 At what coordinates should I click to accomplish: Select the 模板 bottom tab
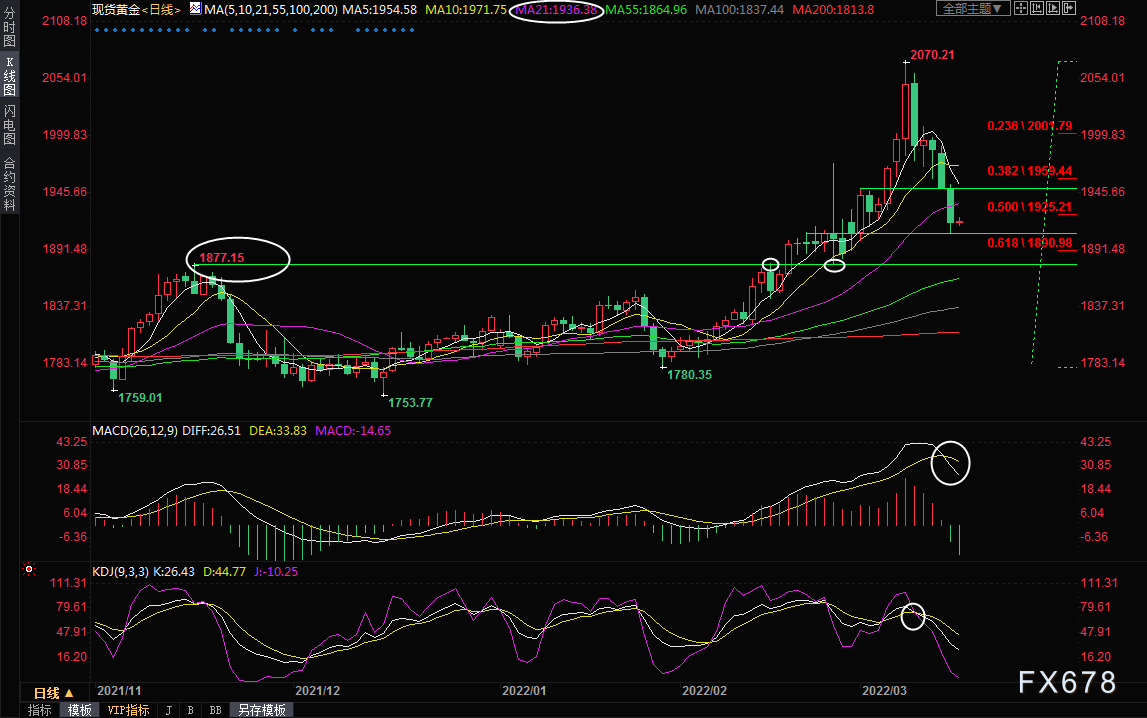point(80,710)
